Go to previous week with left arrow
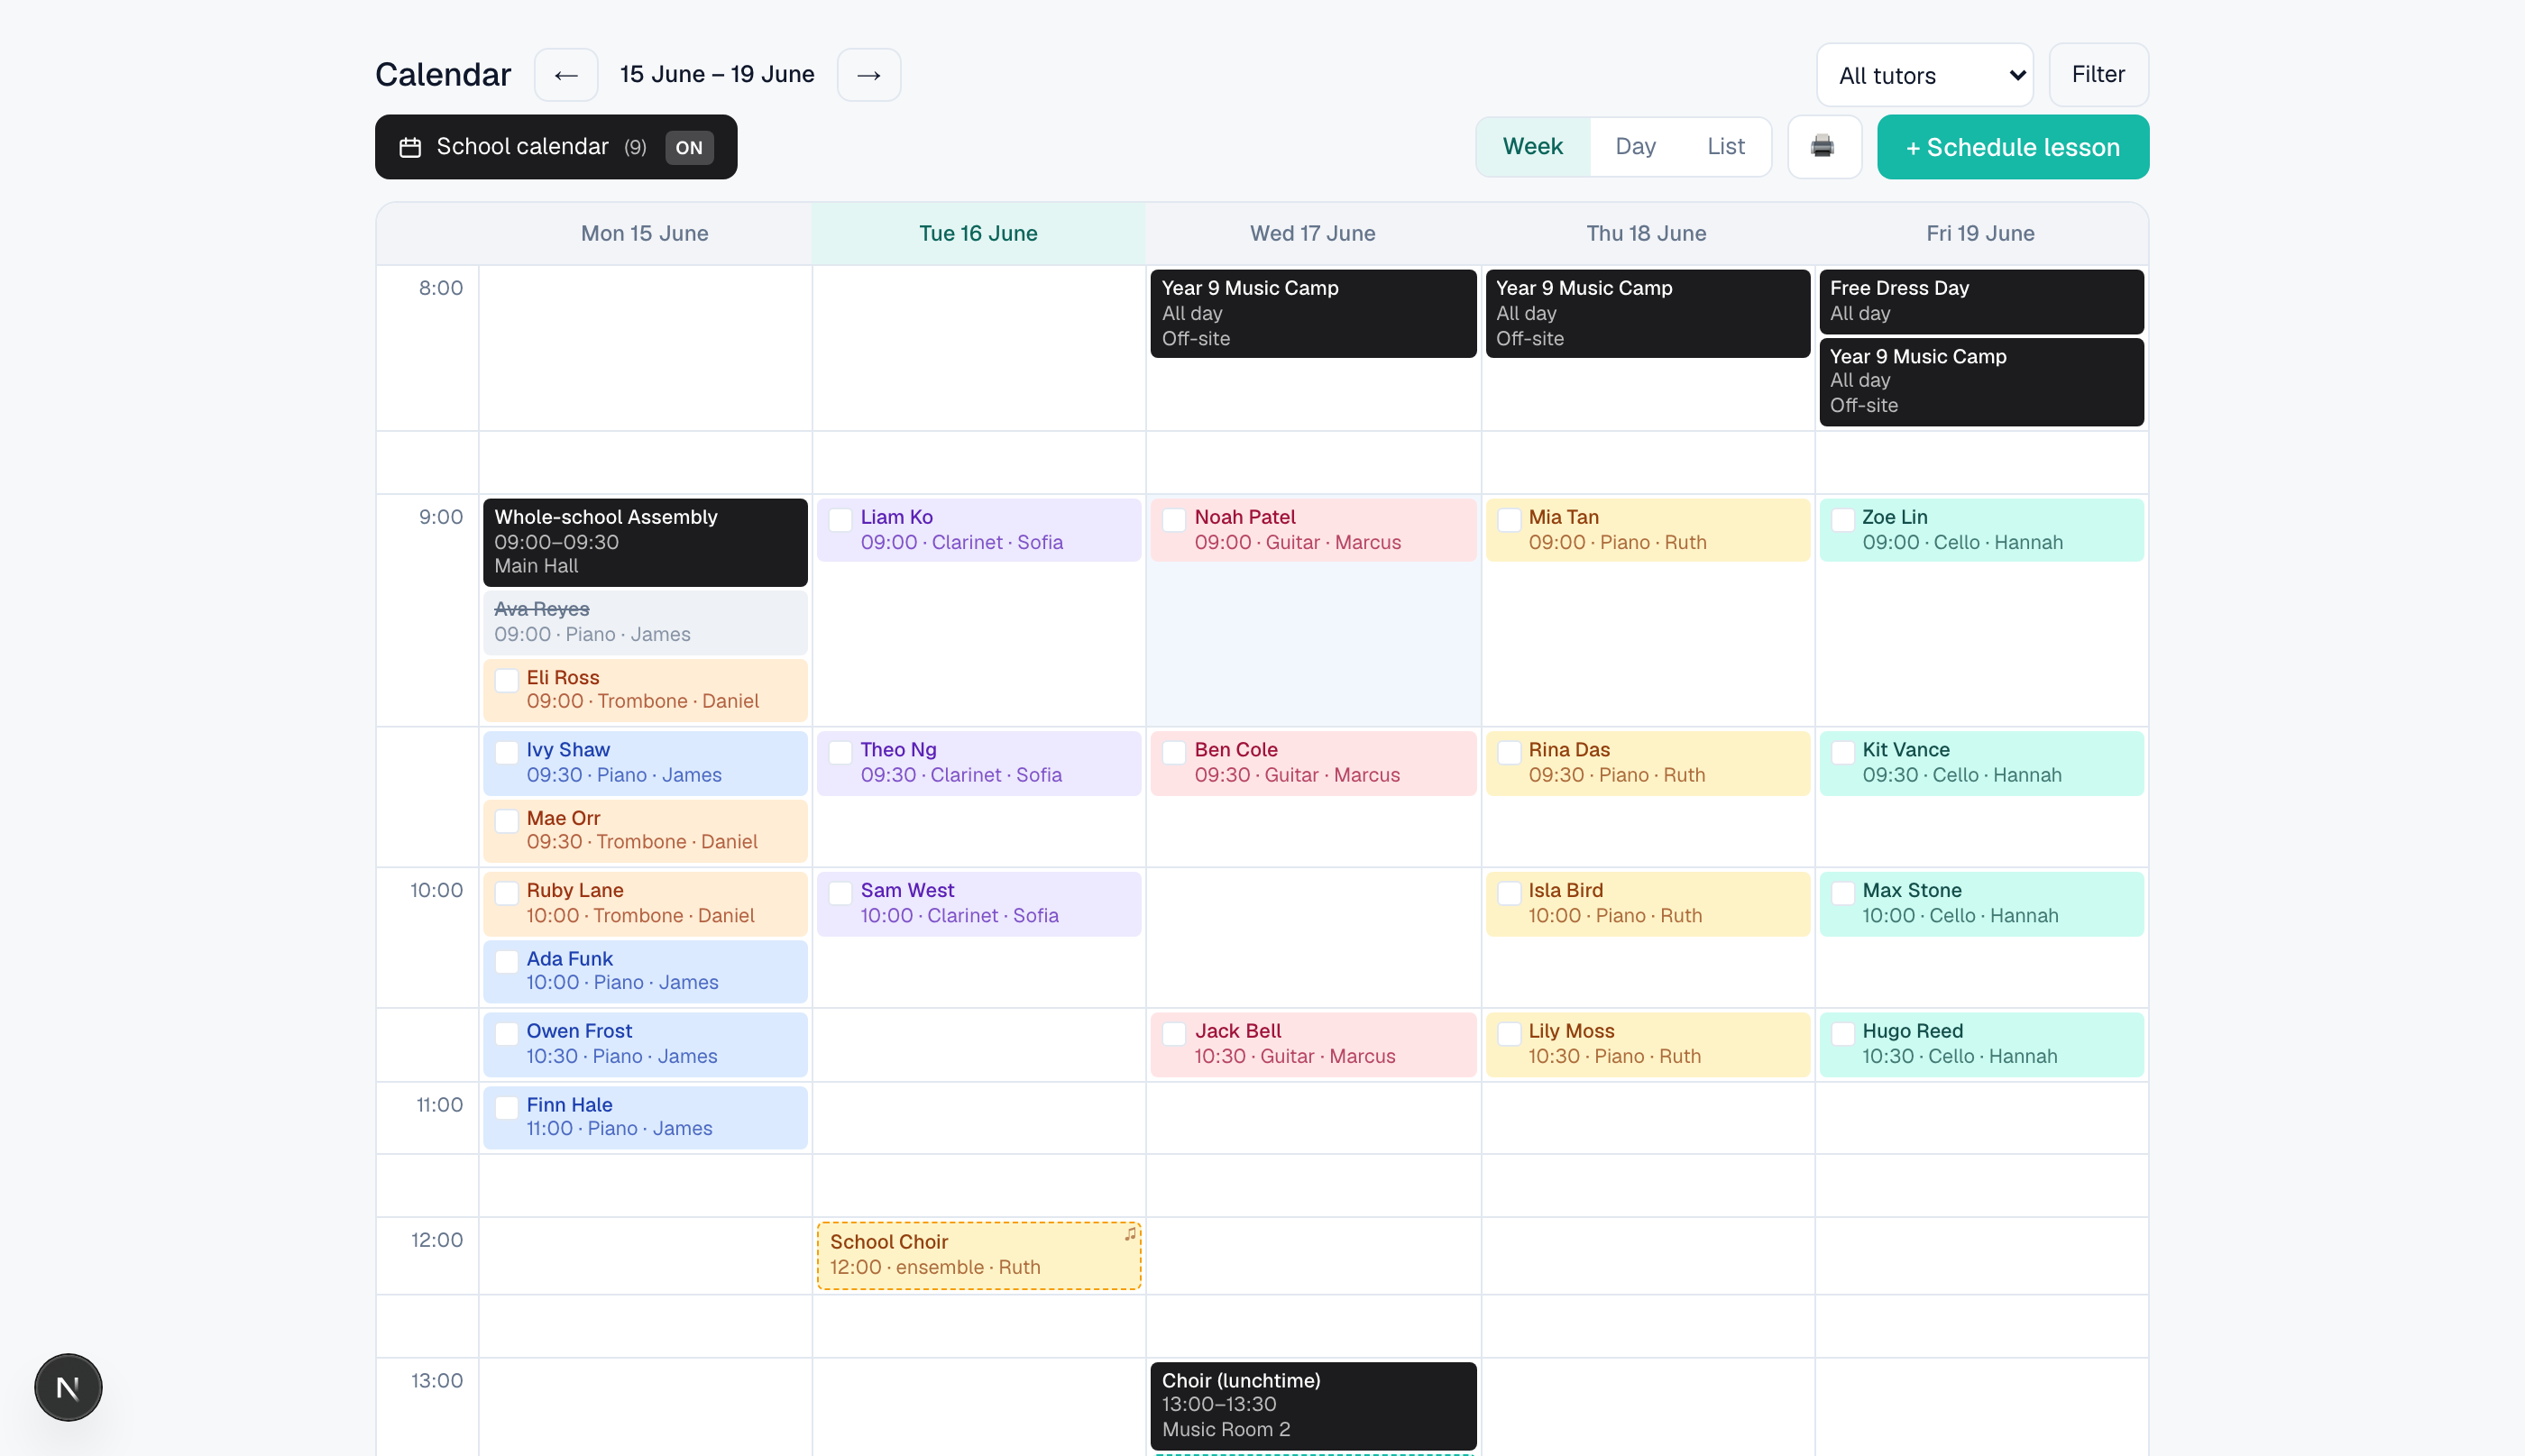 tap(566, 75)
